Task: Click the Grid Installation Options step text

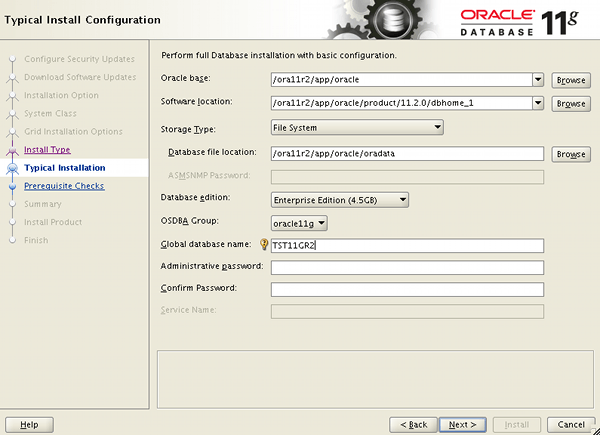Action: pos(73,132)
